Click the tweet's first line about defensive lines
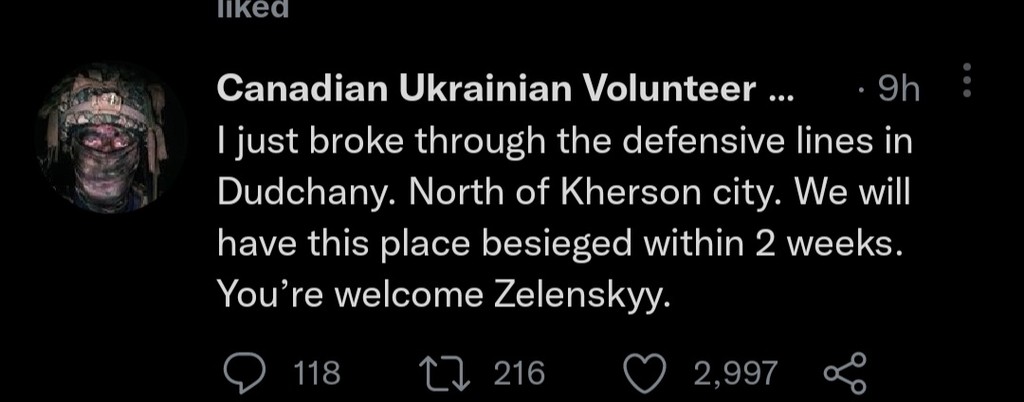1024x402 pixels. coord(565,142)
